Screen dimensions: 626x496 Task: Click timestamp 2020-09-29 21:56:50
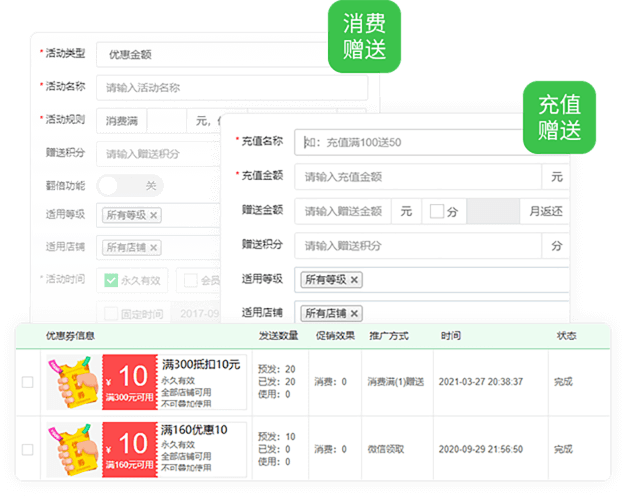pos(481,450)
